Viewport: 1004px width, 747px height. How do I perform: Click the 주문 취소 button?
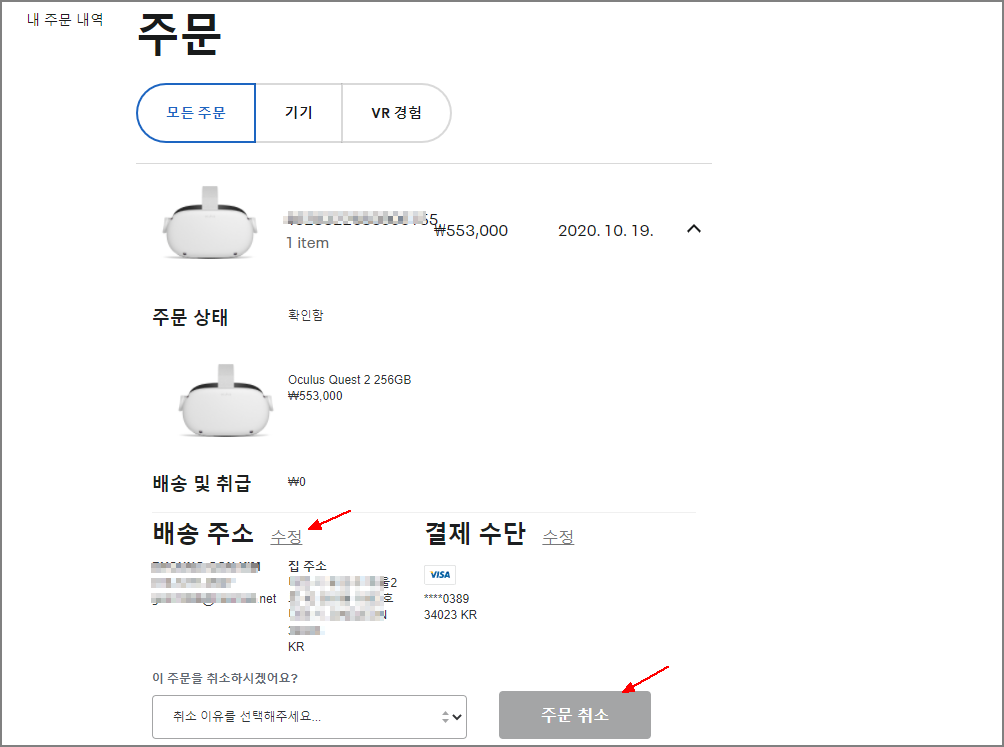575,715
